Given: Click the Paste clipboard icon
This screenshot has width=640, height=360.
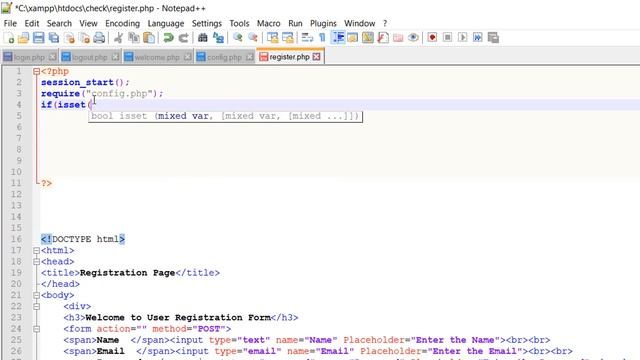Looking at the screenshot, I should pyautogui.click(x=149, y=38).
